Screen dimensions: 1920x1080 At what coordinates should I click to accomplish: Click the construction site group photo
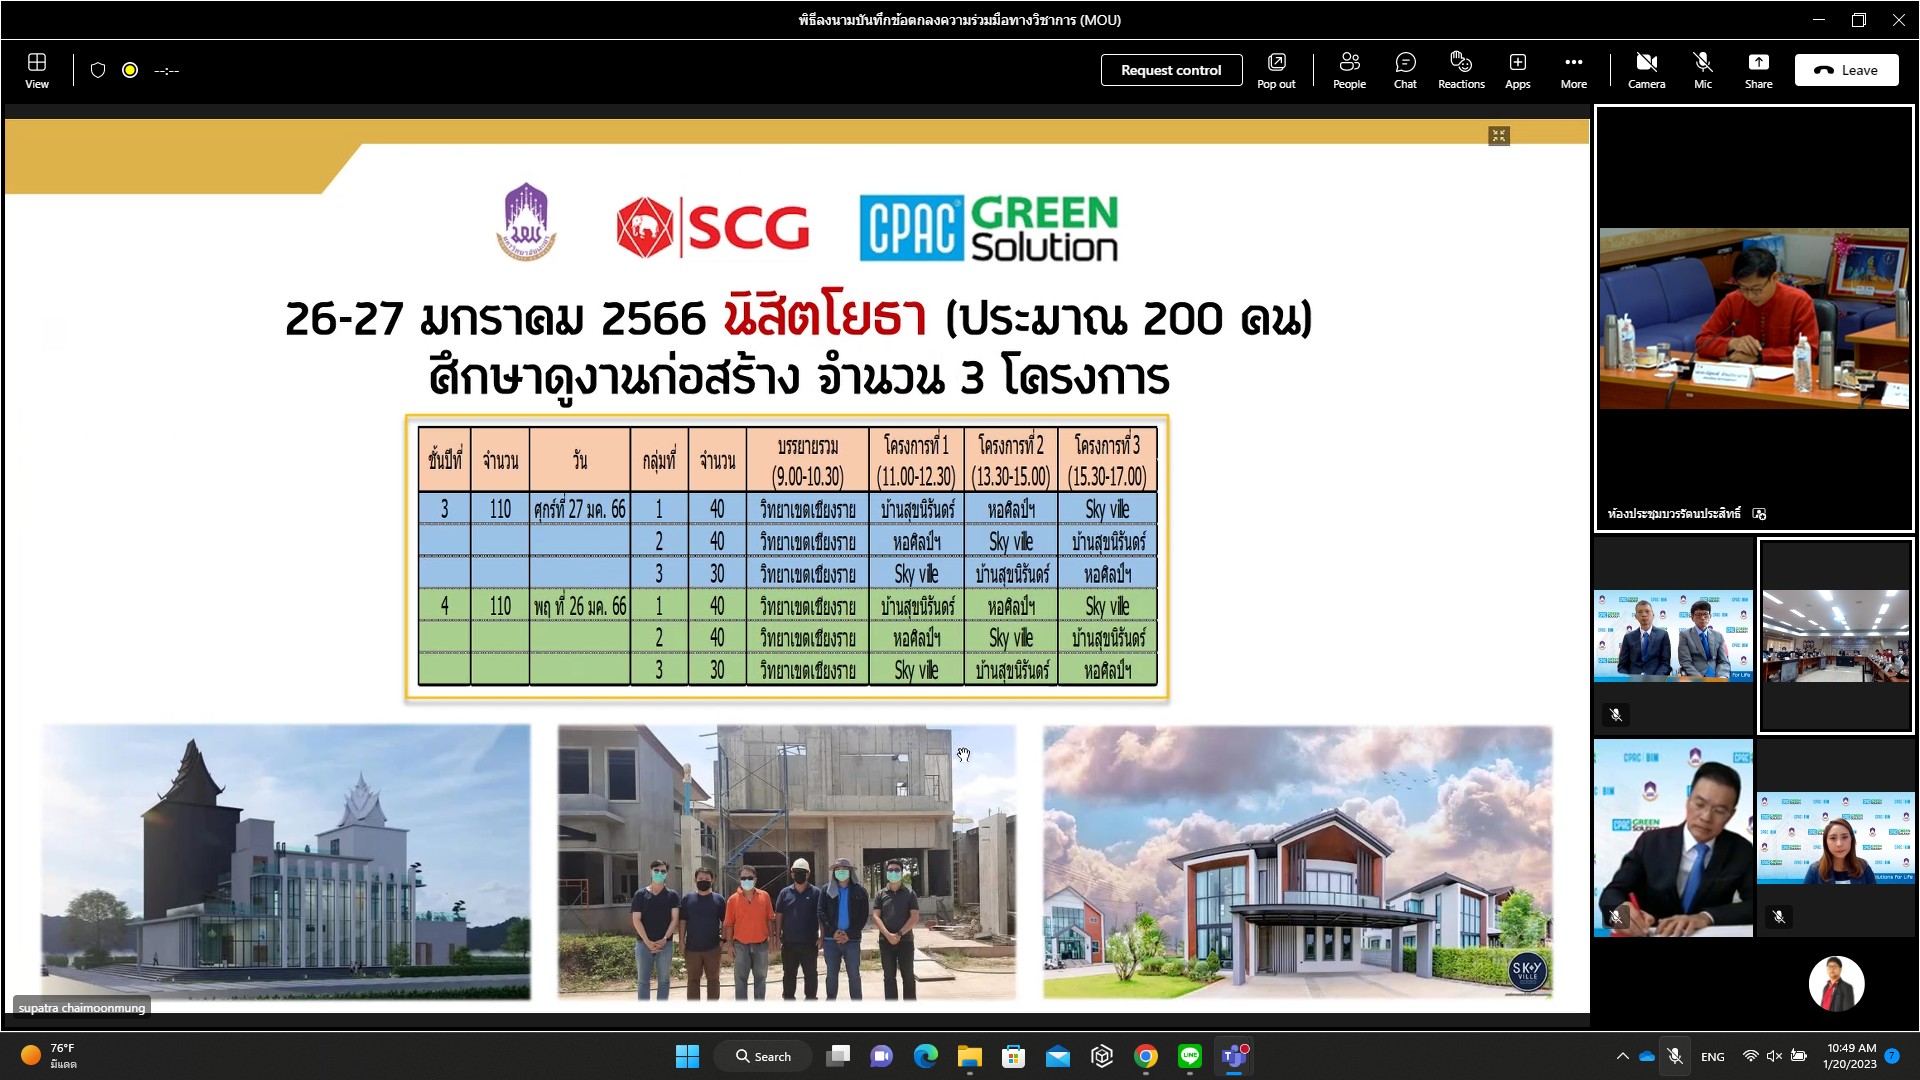point(787,862)
